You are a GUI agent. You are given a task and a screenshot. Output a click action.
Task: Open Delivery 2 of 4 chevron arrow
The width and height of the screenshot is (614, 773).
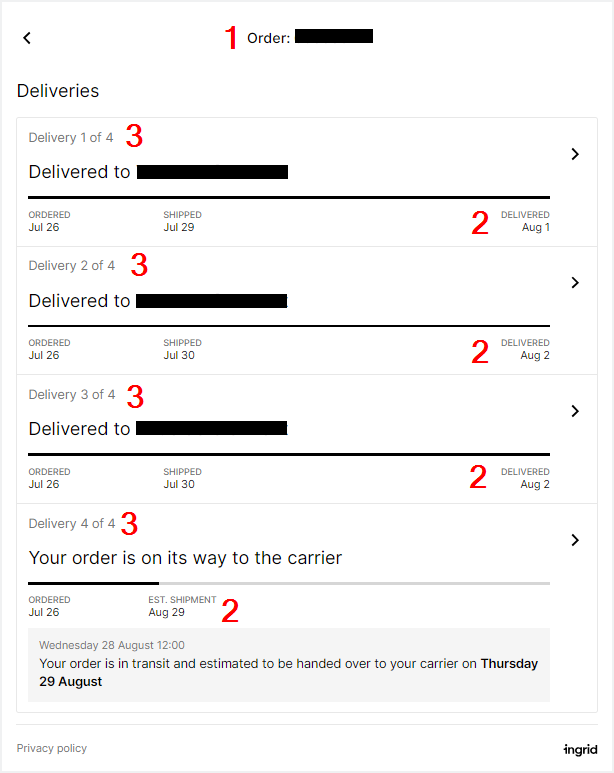click(575, 283)
